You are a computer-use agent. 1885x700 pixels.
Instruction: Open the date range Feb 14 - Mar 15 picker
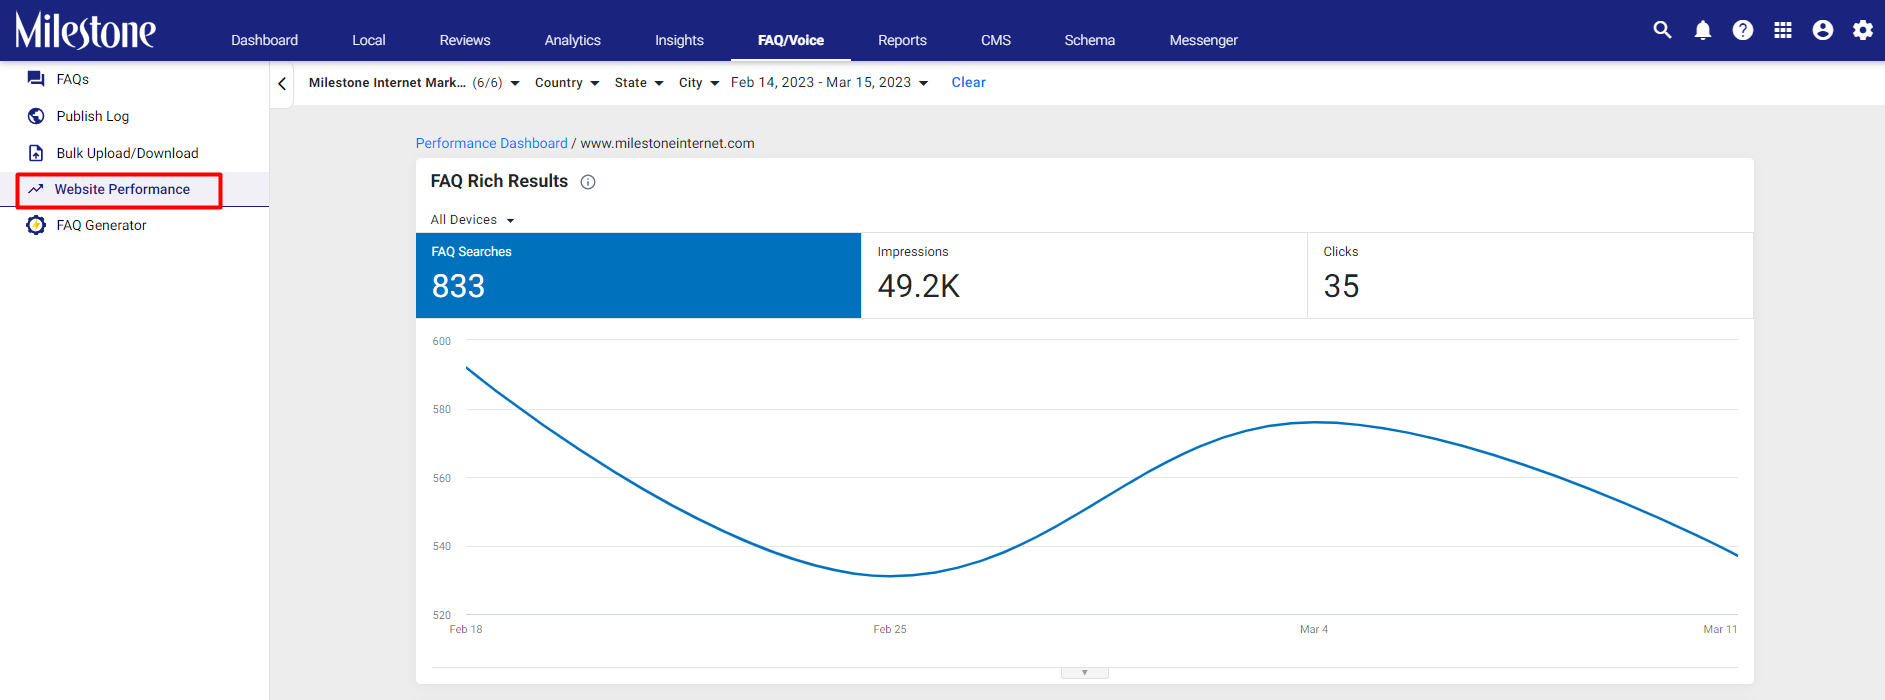coord(829,83)
